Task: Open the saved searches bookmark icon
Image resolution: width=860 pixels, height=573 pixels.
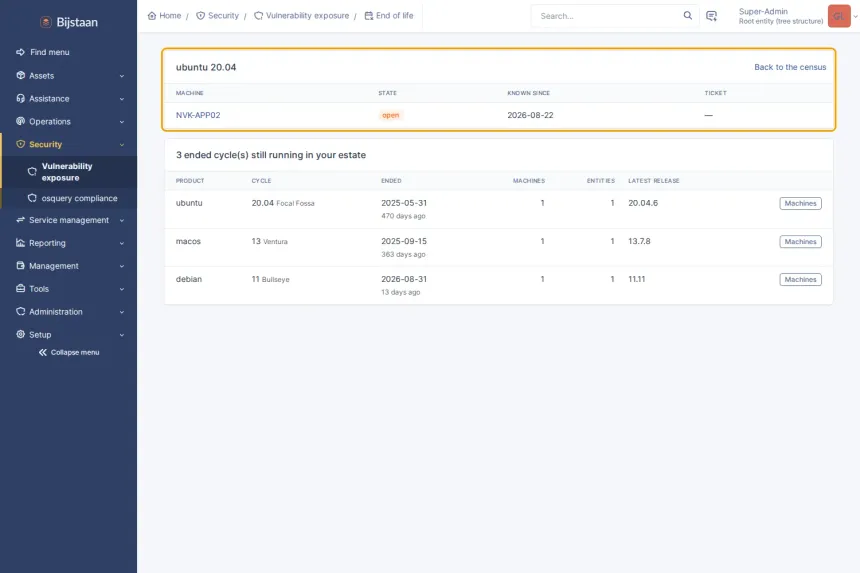Action: pyautogui.click(x=711, y=16)
